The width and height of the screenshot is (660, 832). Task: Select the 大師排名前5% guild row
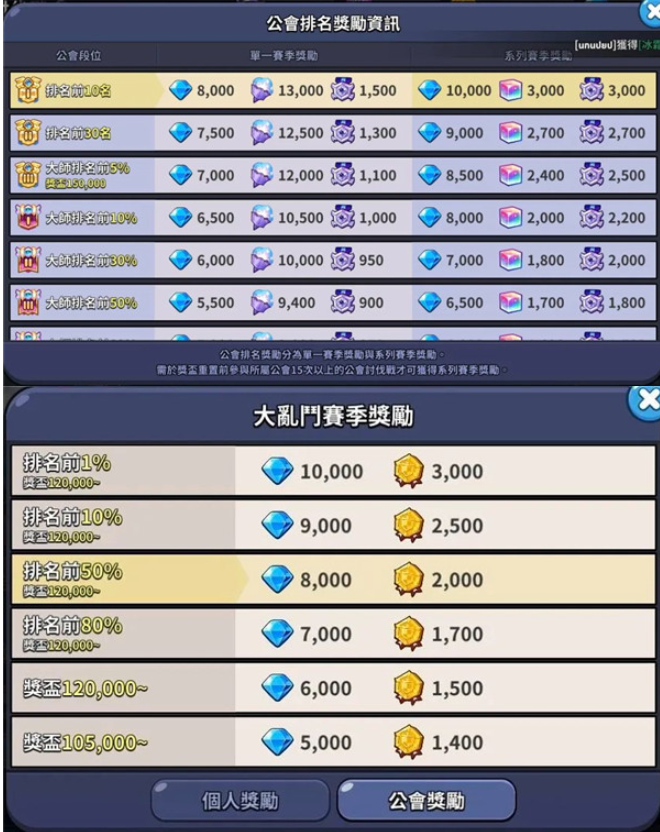point(333,175)
